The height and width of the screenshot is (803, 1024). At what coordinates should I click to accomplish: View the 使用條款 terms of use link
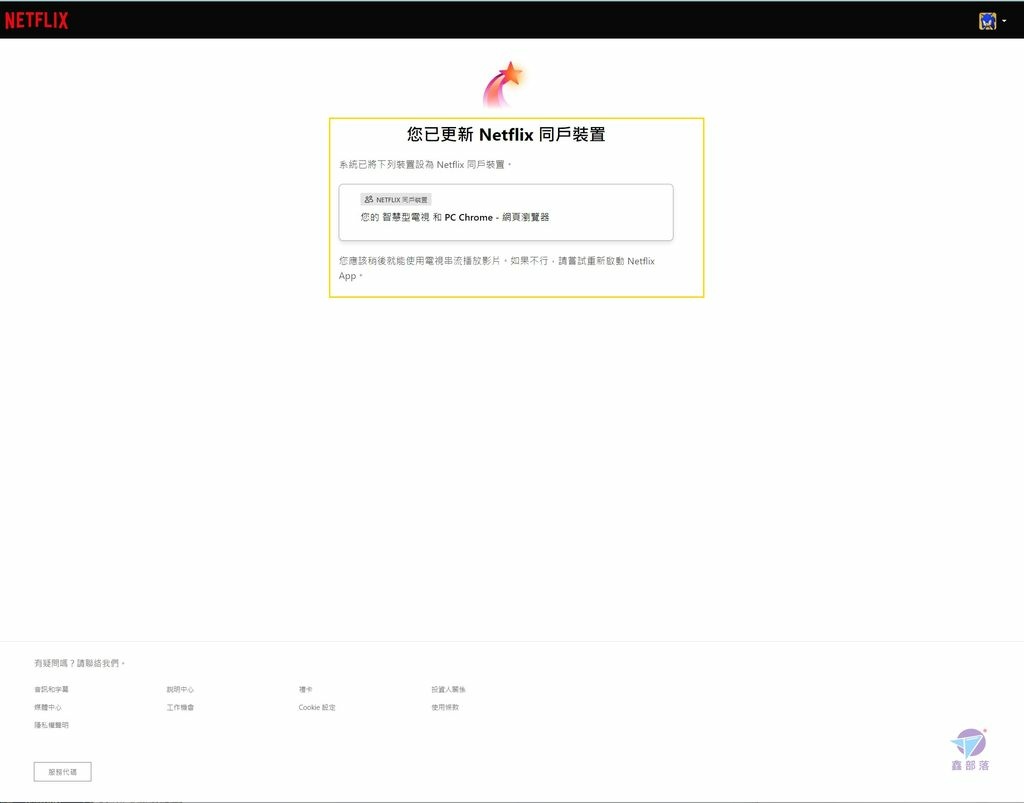pyautogui.click(x=445, y=707)
